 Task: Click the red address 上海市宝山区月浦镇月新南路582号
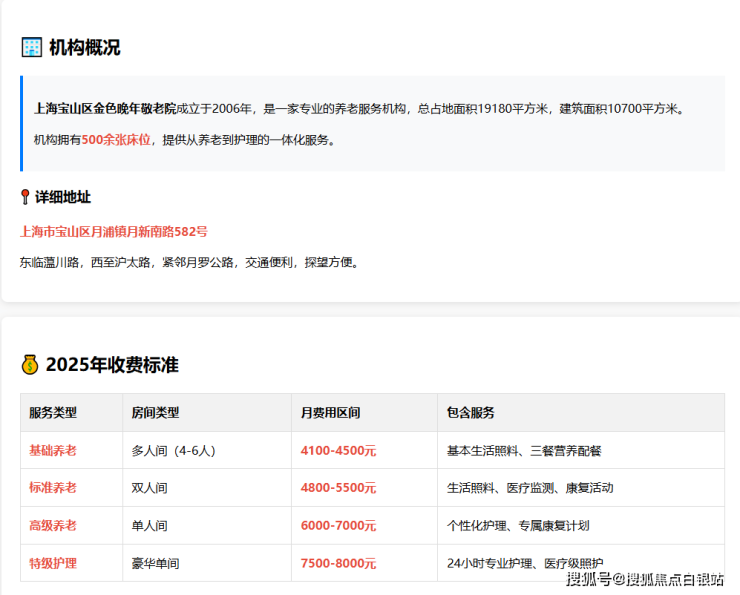113,231
